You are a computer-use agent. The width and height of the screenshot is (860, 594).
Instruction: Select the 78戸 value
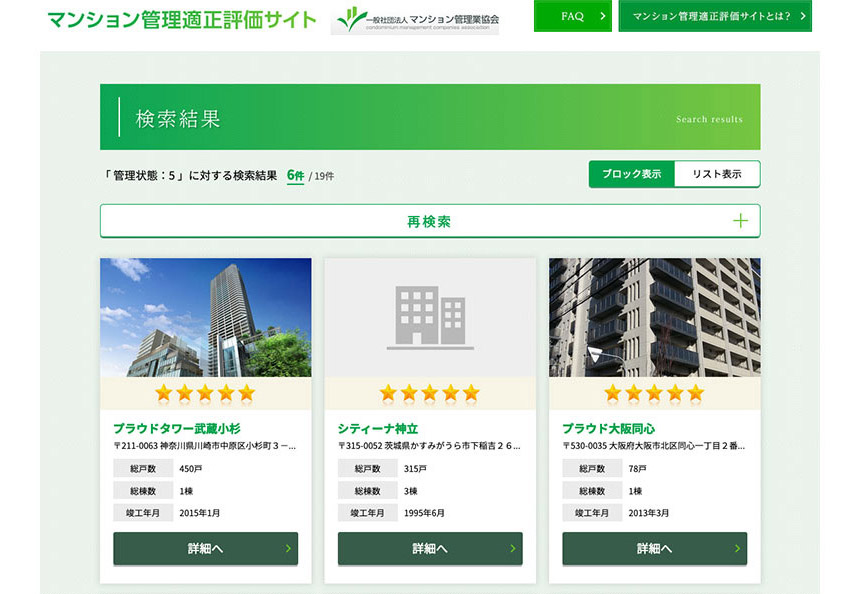[637, 469]
